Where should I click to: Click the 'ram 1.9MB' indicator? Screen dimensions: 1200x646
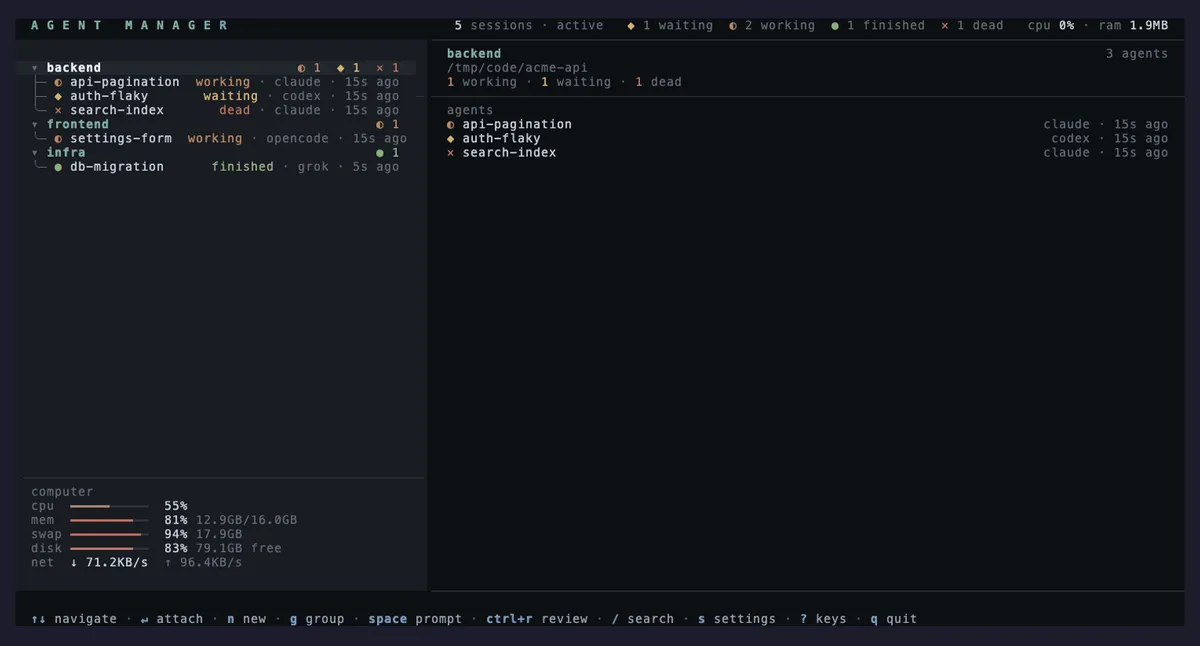pyautogui.click(x=1133, y=25)
